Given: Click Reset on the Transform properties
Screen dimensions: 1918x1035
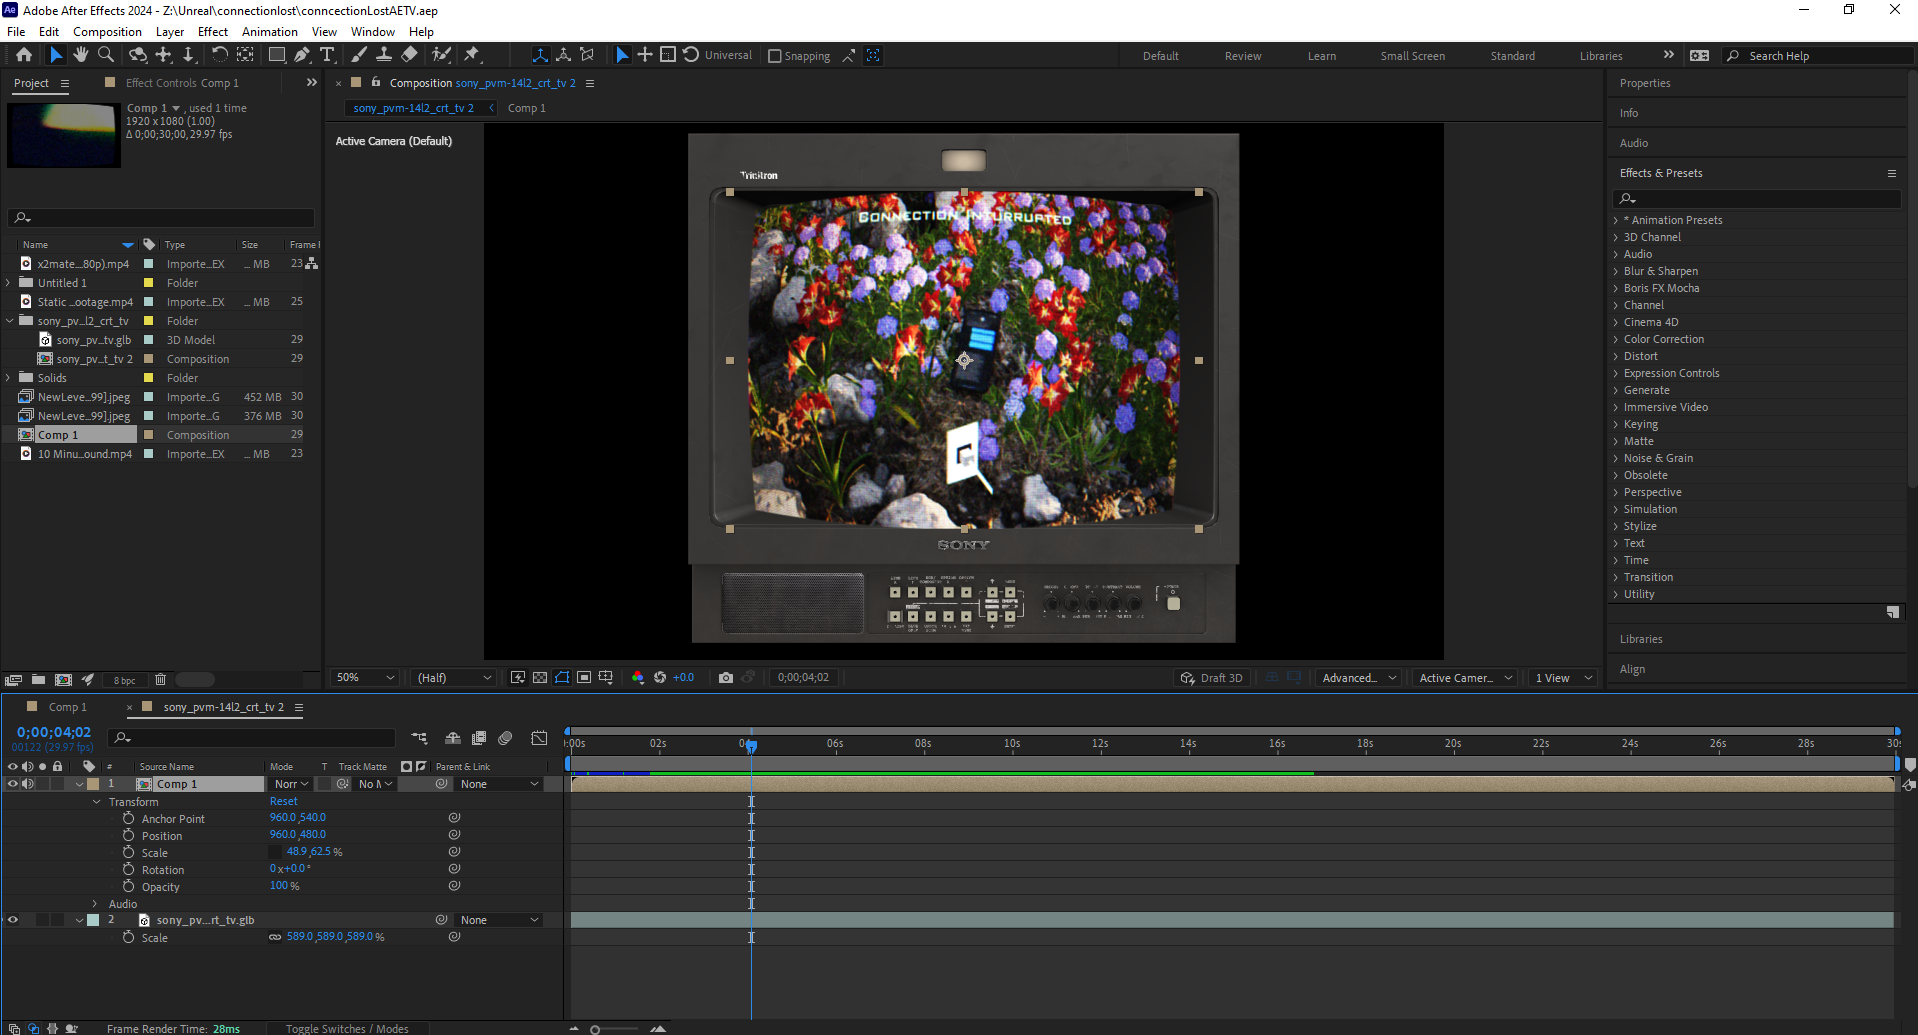Looking at the screenshot, I should coord(283,801).
